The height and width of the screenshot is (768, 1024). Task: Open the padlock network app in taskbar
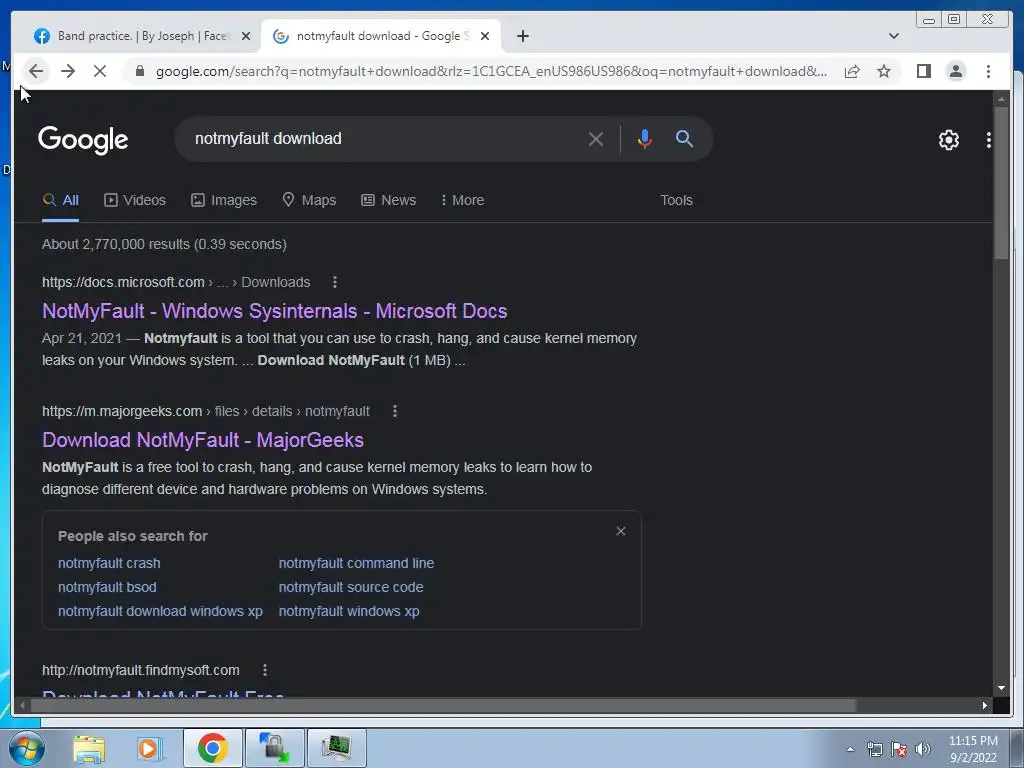[x=274, y=748]
